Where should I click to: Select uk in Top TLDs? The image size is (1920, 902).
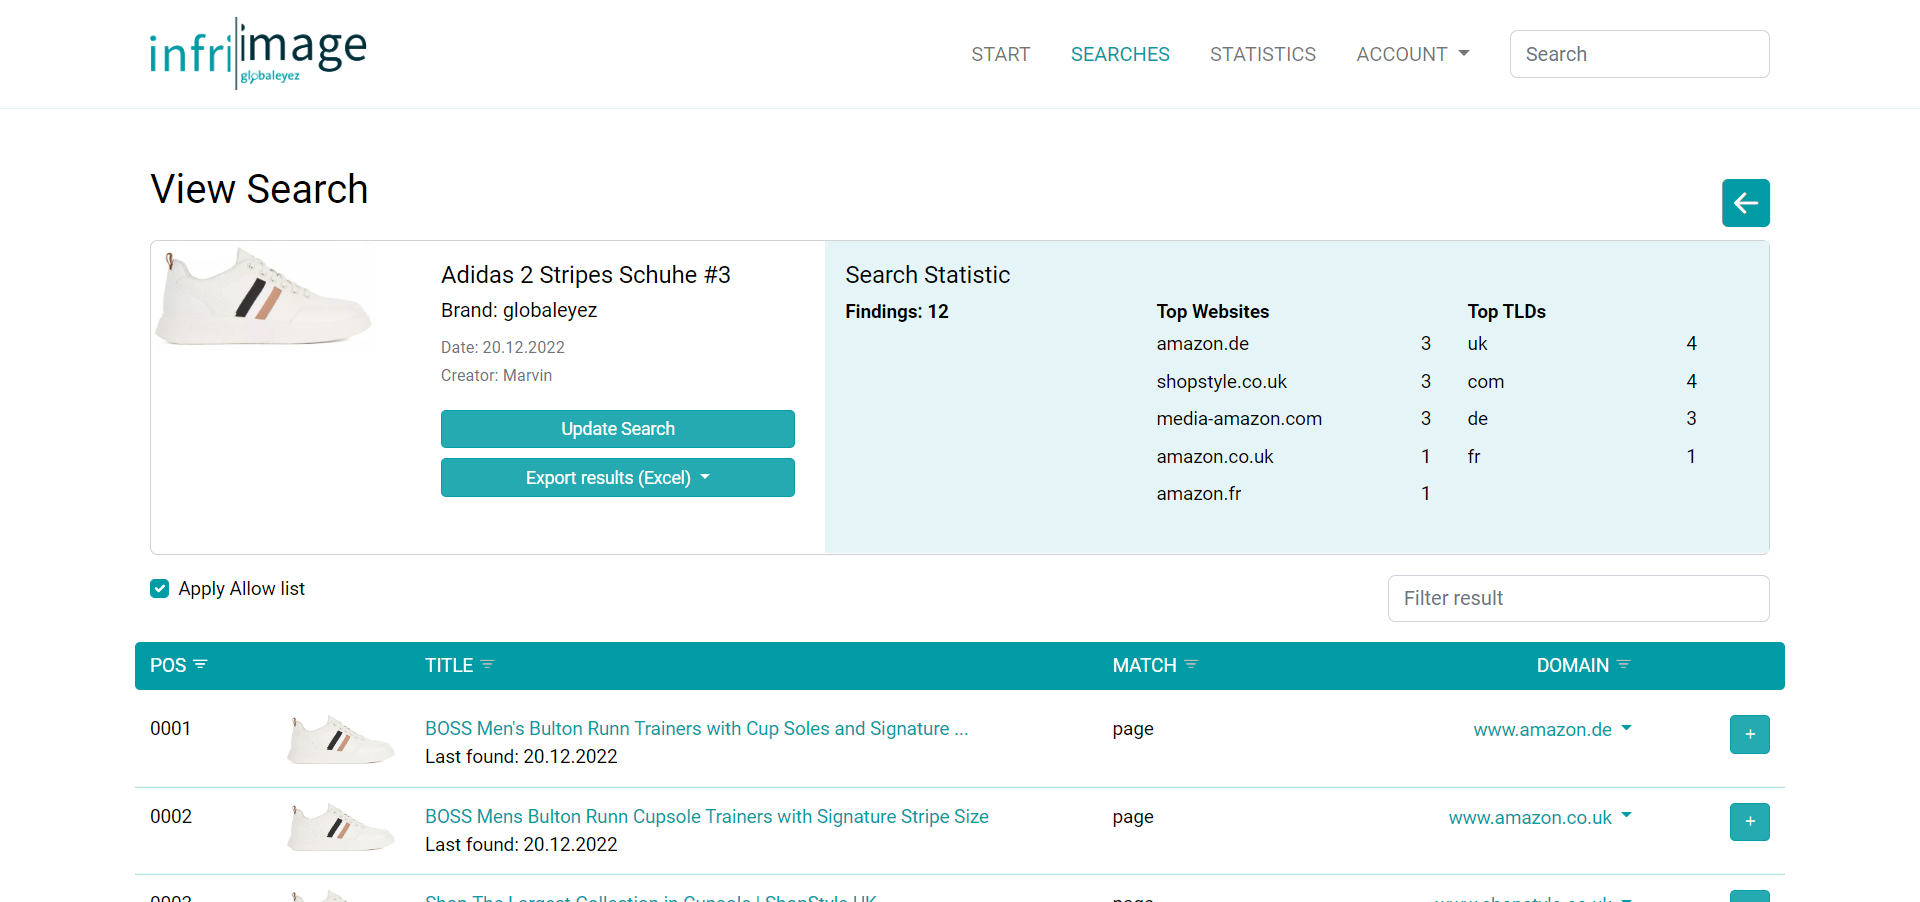pos(1477,344)
